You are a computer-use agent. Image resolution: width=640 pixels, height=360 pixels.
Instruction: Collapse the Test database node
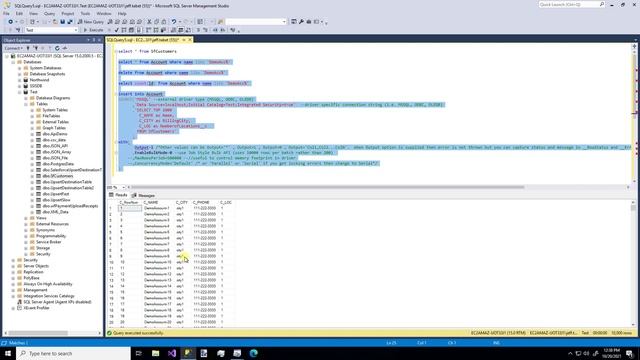pos(20,92)
